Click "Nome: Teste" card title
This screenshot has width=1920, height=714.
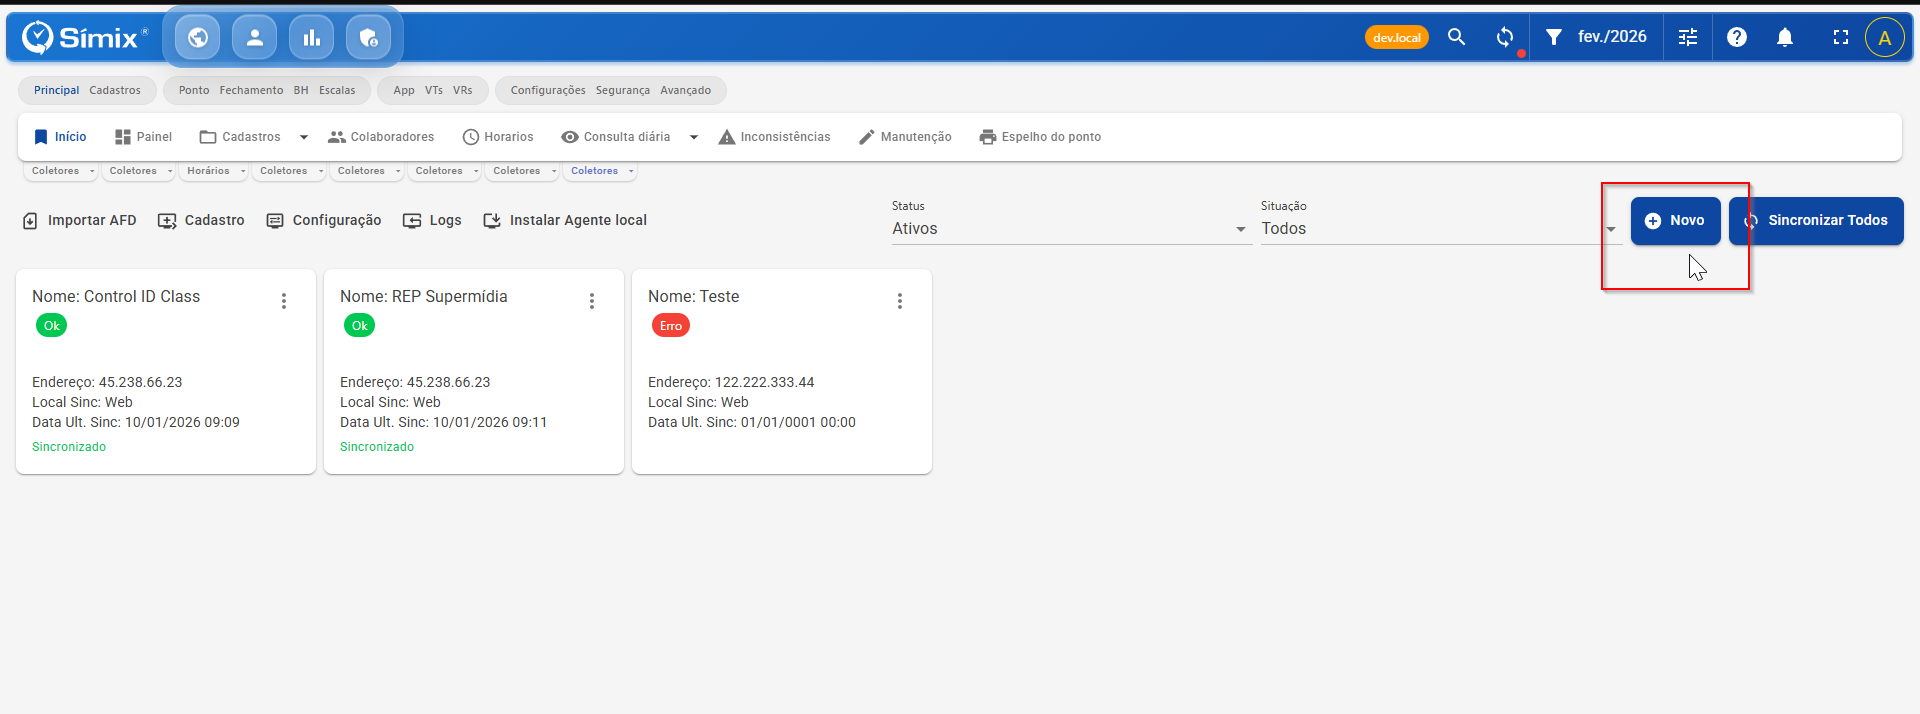click(694, 297)
